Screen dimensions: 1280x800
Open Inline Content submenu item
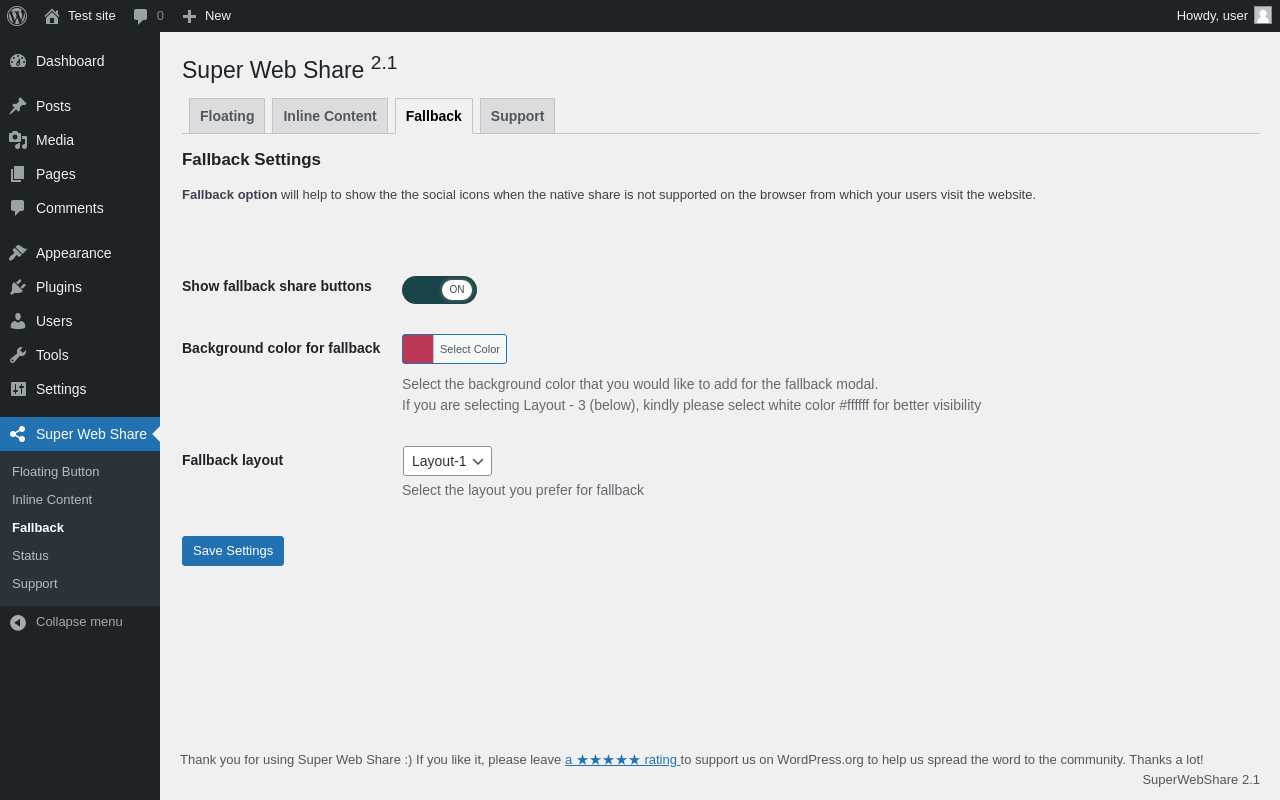coord(52,500)
